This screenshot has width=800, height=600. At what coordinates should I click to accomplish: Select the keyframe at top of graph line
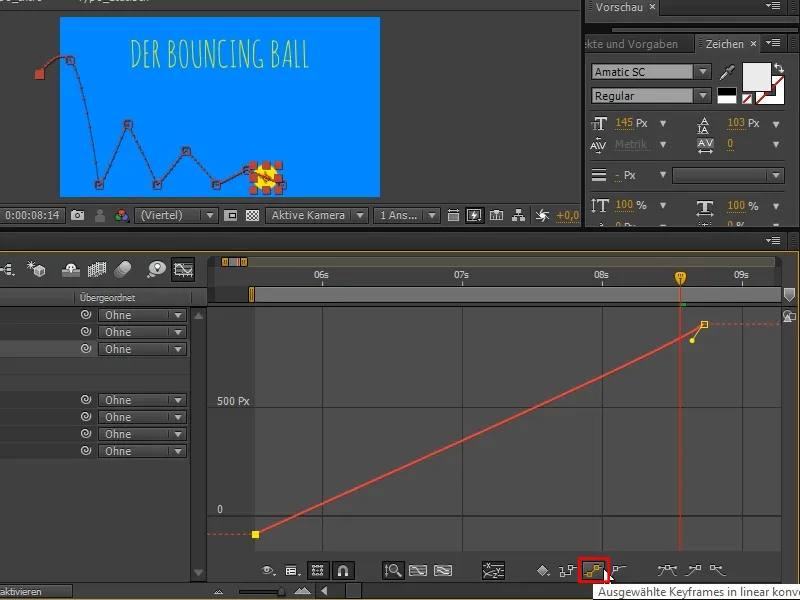(705, 324)
